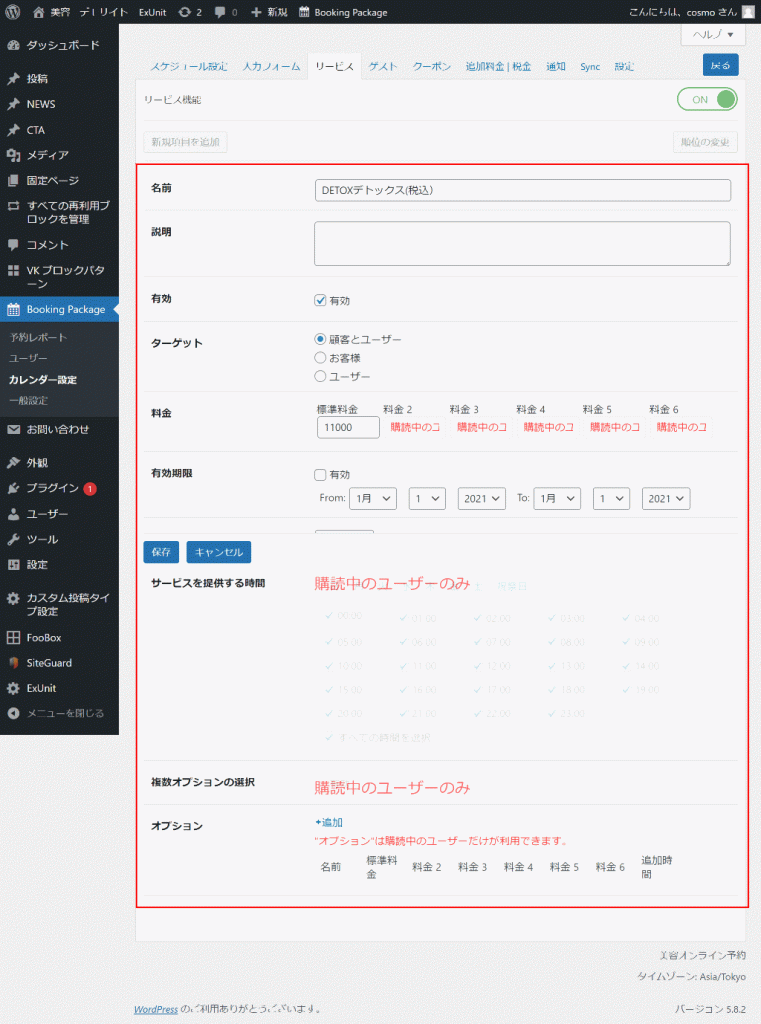Expand the ヘルプ help dropdown
The width and height of the screenshot is (761, 1024).
[713, 34]
